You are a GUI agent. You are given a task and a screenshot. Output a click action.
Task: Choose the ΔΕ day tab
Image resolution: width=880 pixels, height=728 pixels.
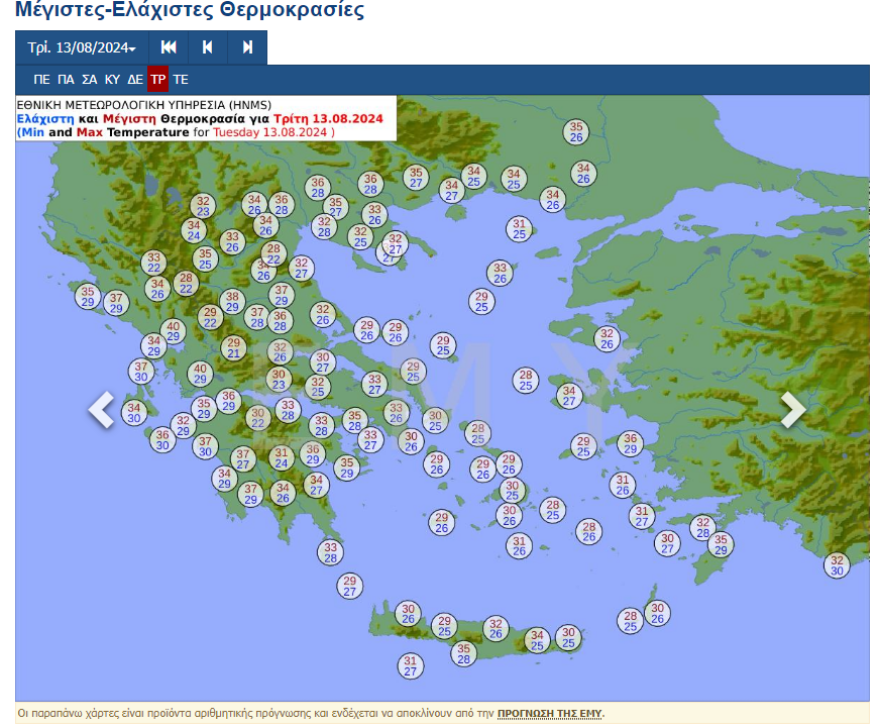click(135, 79)
